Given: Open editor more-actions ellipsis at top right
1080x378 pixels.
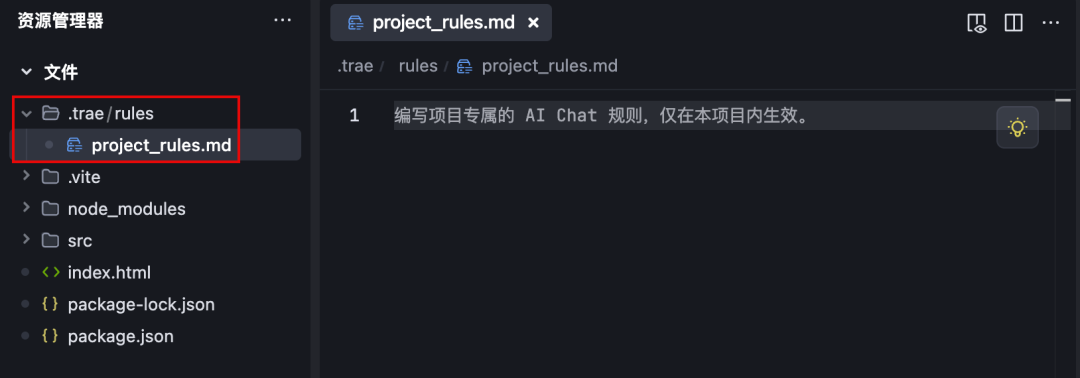Looking at the screenshot, I should point(1050,23).
